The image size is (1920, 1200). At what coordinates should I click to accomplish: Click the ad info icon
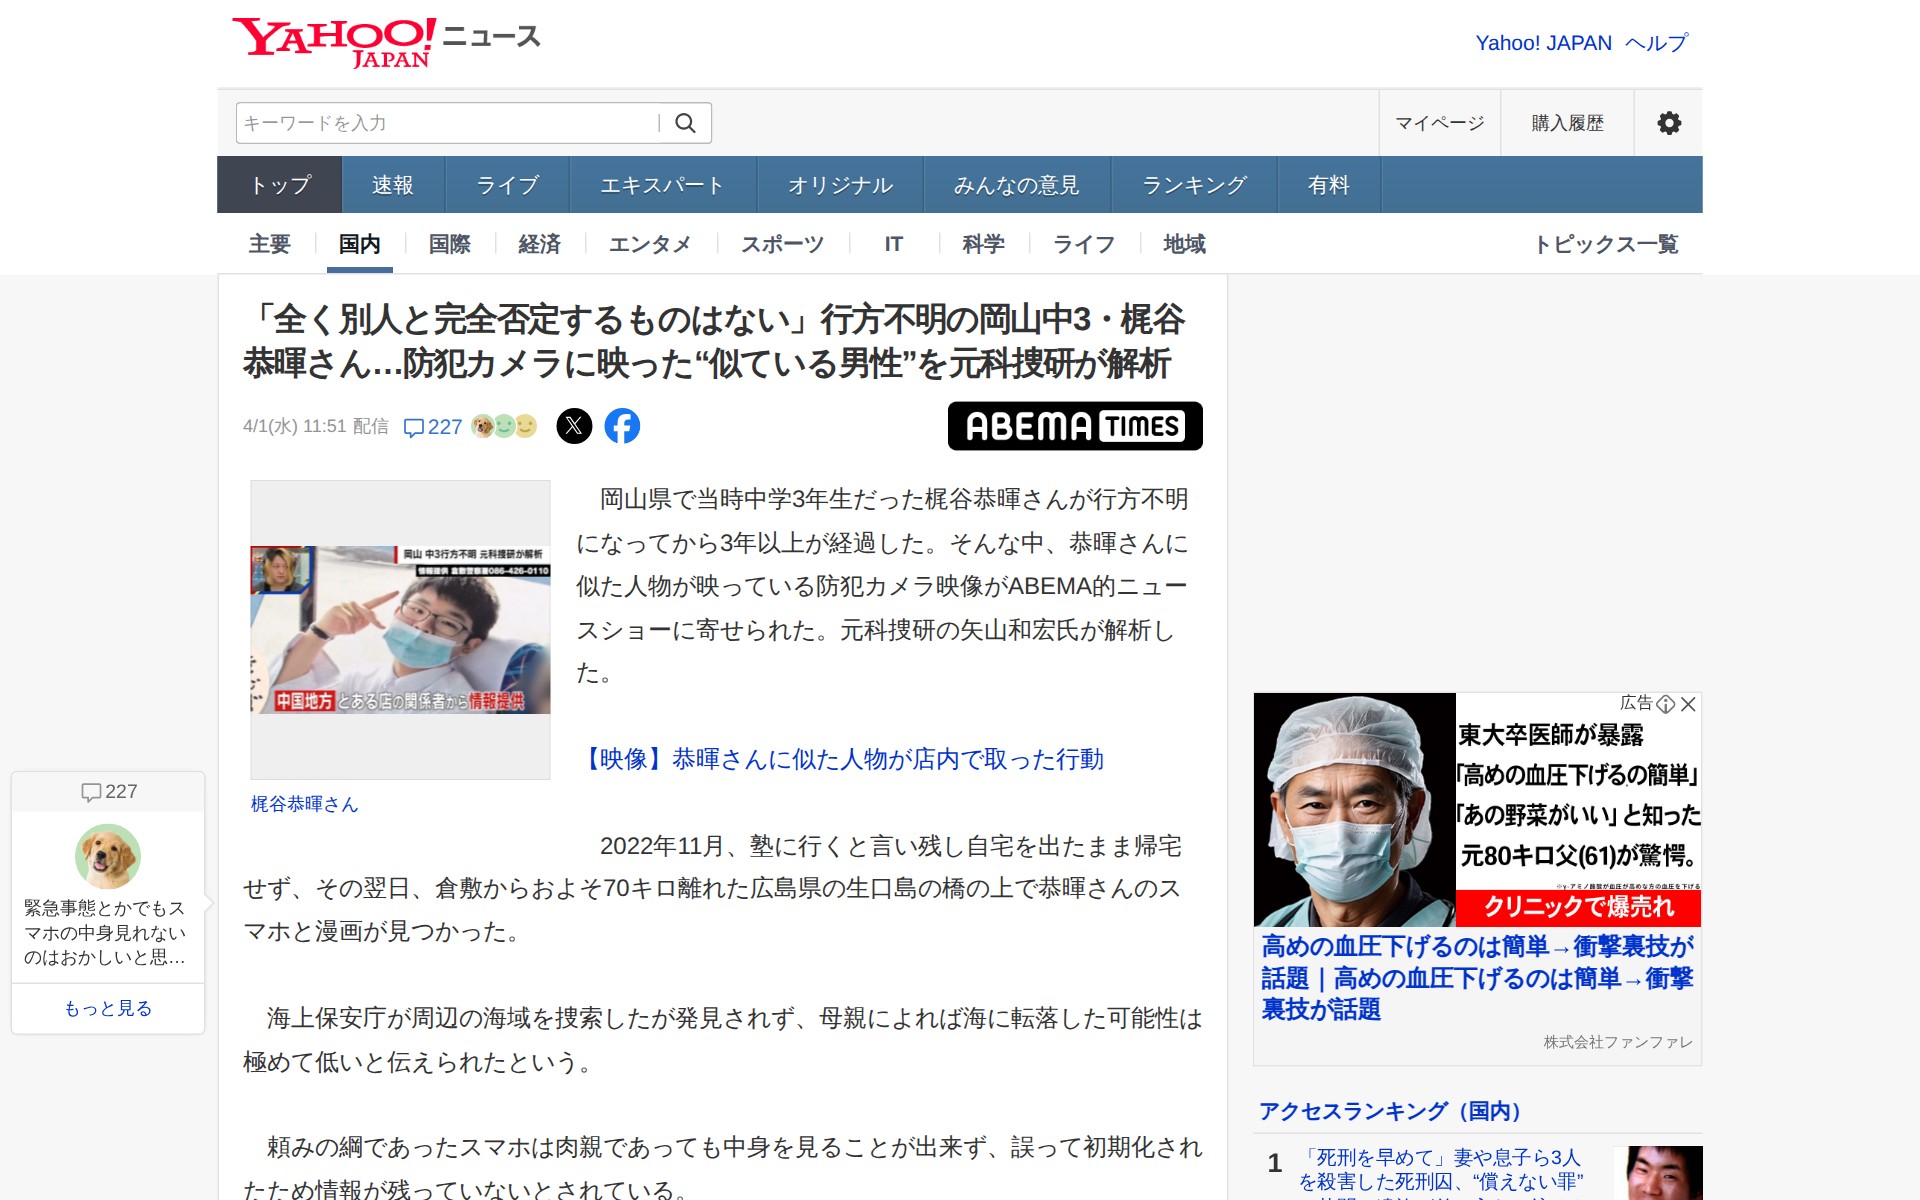point(1666,704)
